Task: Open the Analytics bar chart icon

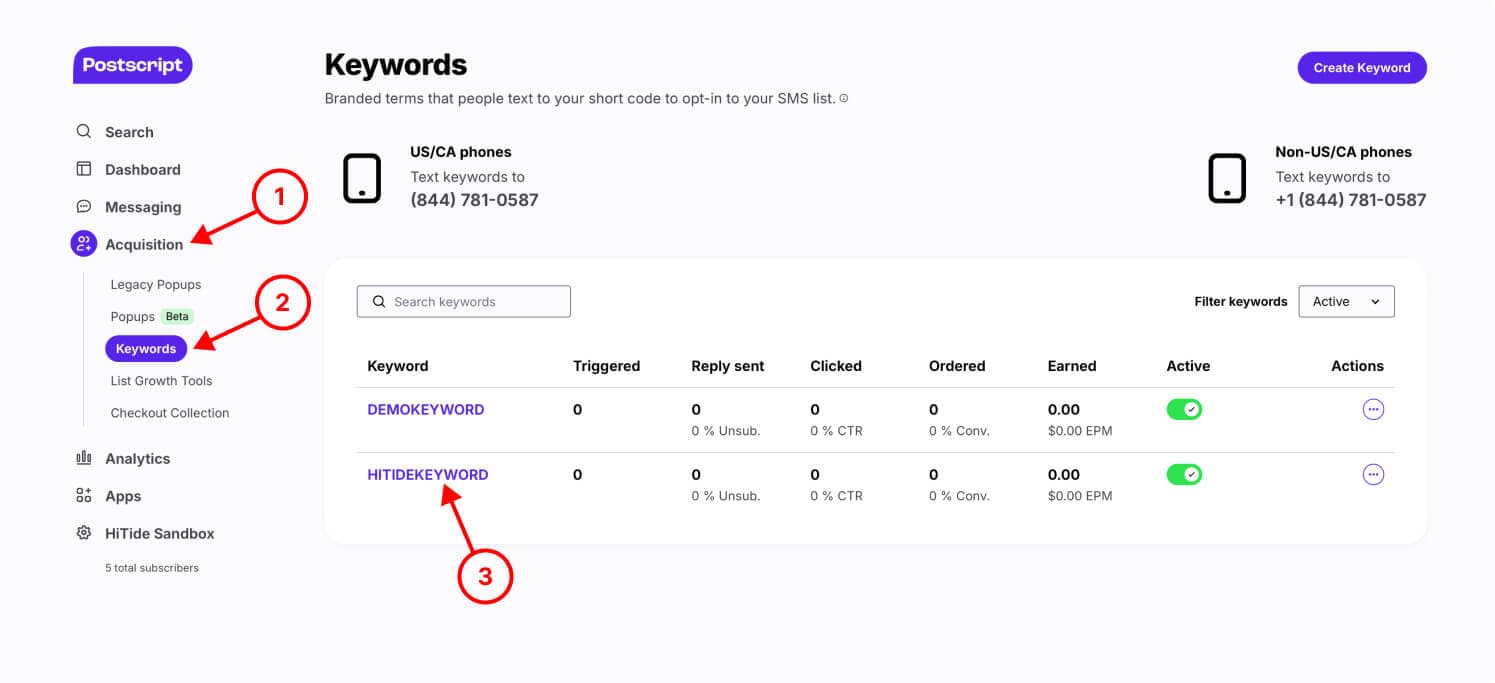Action: (x=84, y=458)
